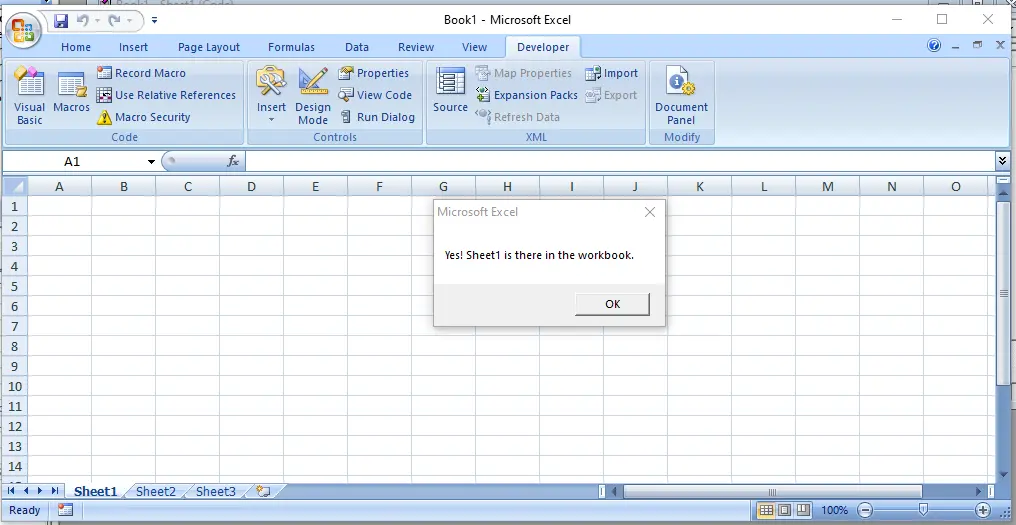Image resolution: width=1016 pixels, height=525 pixels.
Task: Switch to the Home tab
Action: click(x=76, y=47)
